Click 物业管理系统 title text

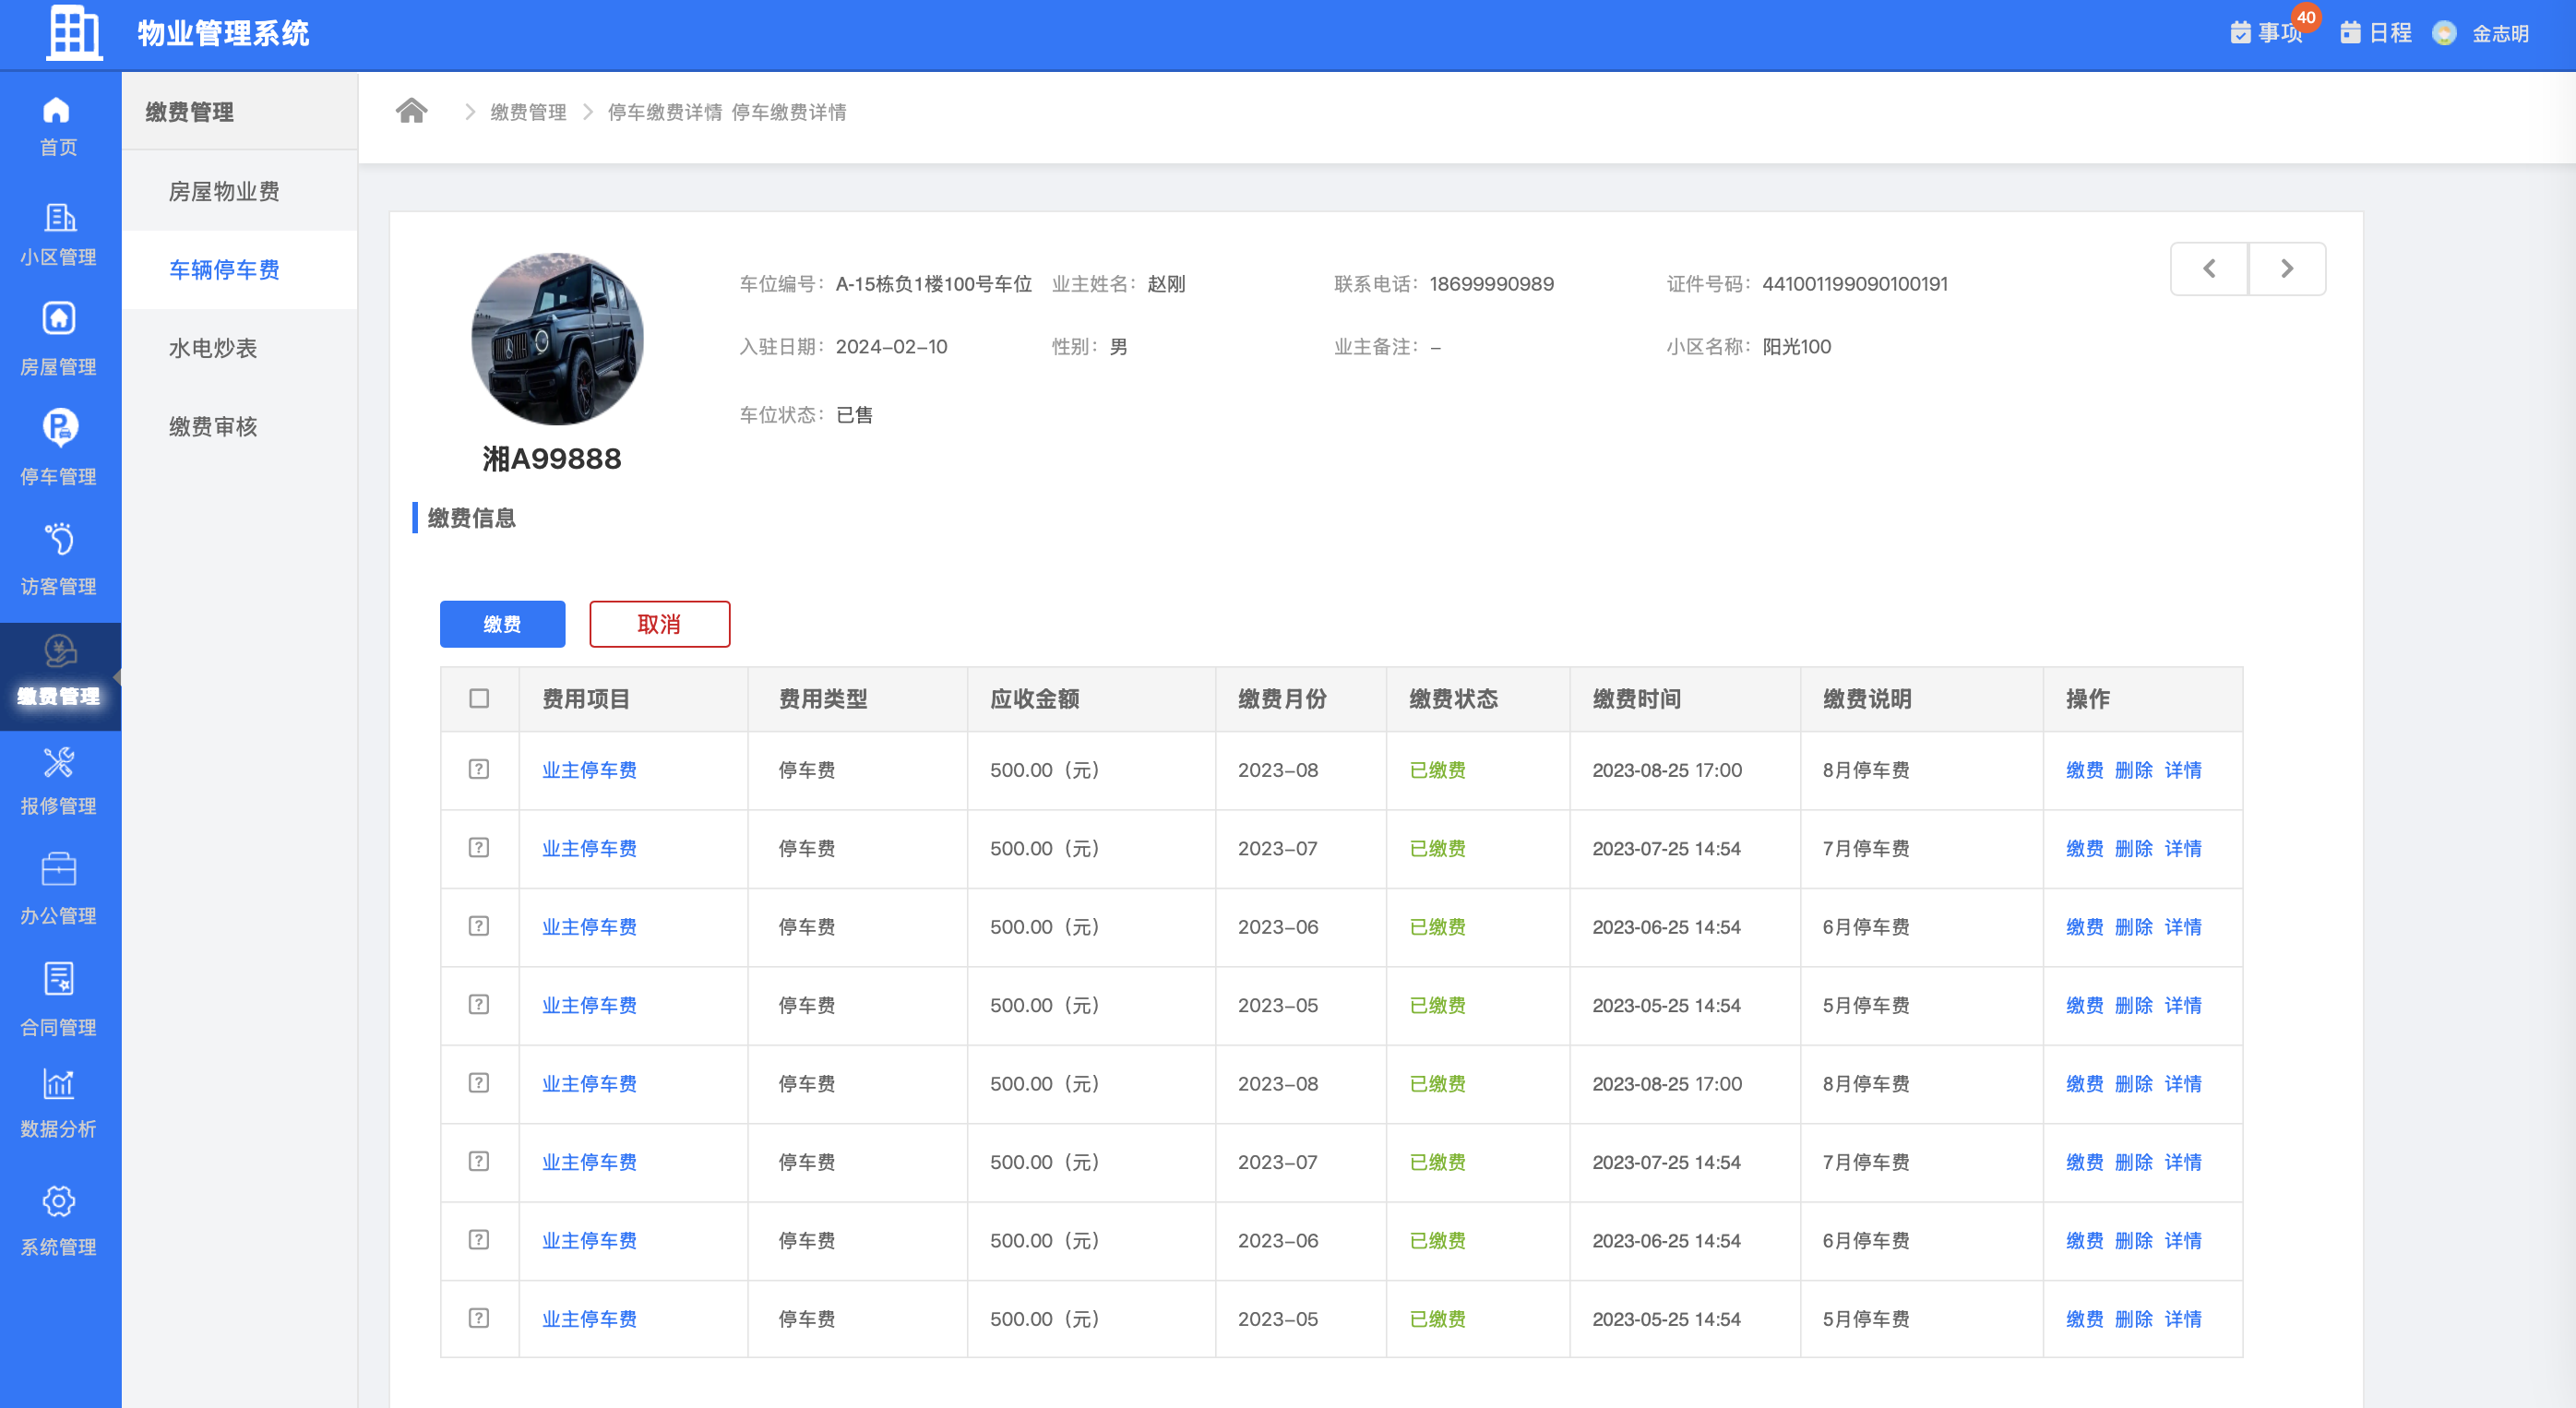tap(223, 33)
